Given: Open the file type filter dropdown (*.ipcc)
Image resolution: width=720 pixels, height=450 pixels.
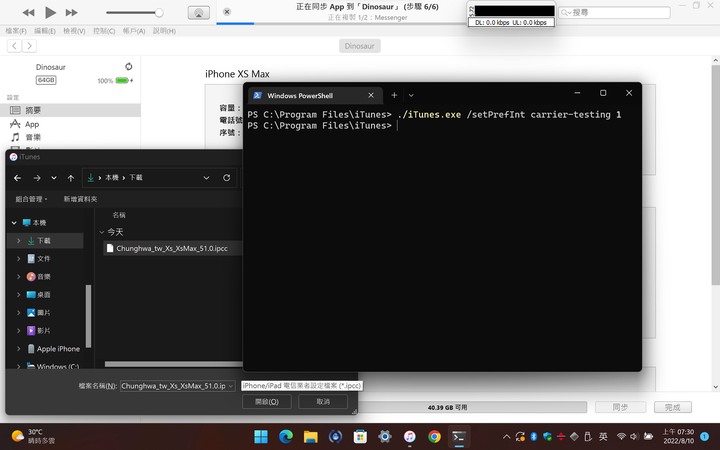Looking at the screenshot, I should click(302, 386).
